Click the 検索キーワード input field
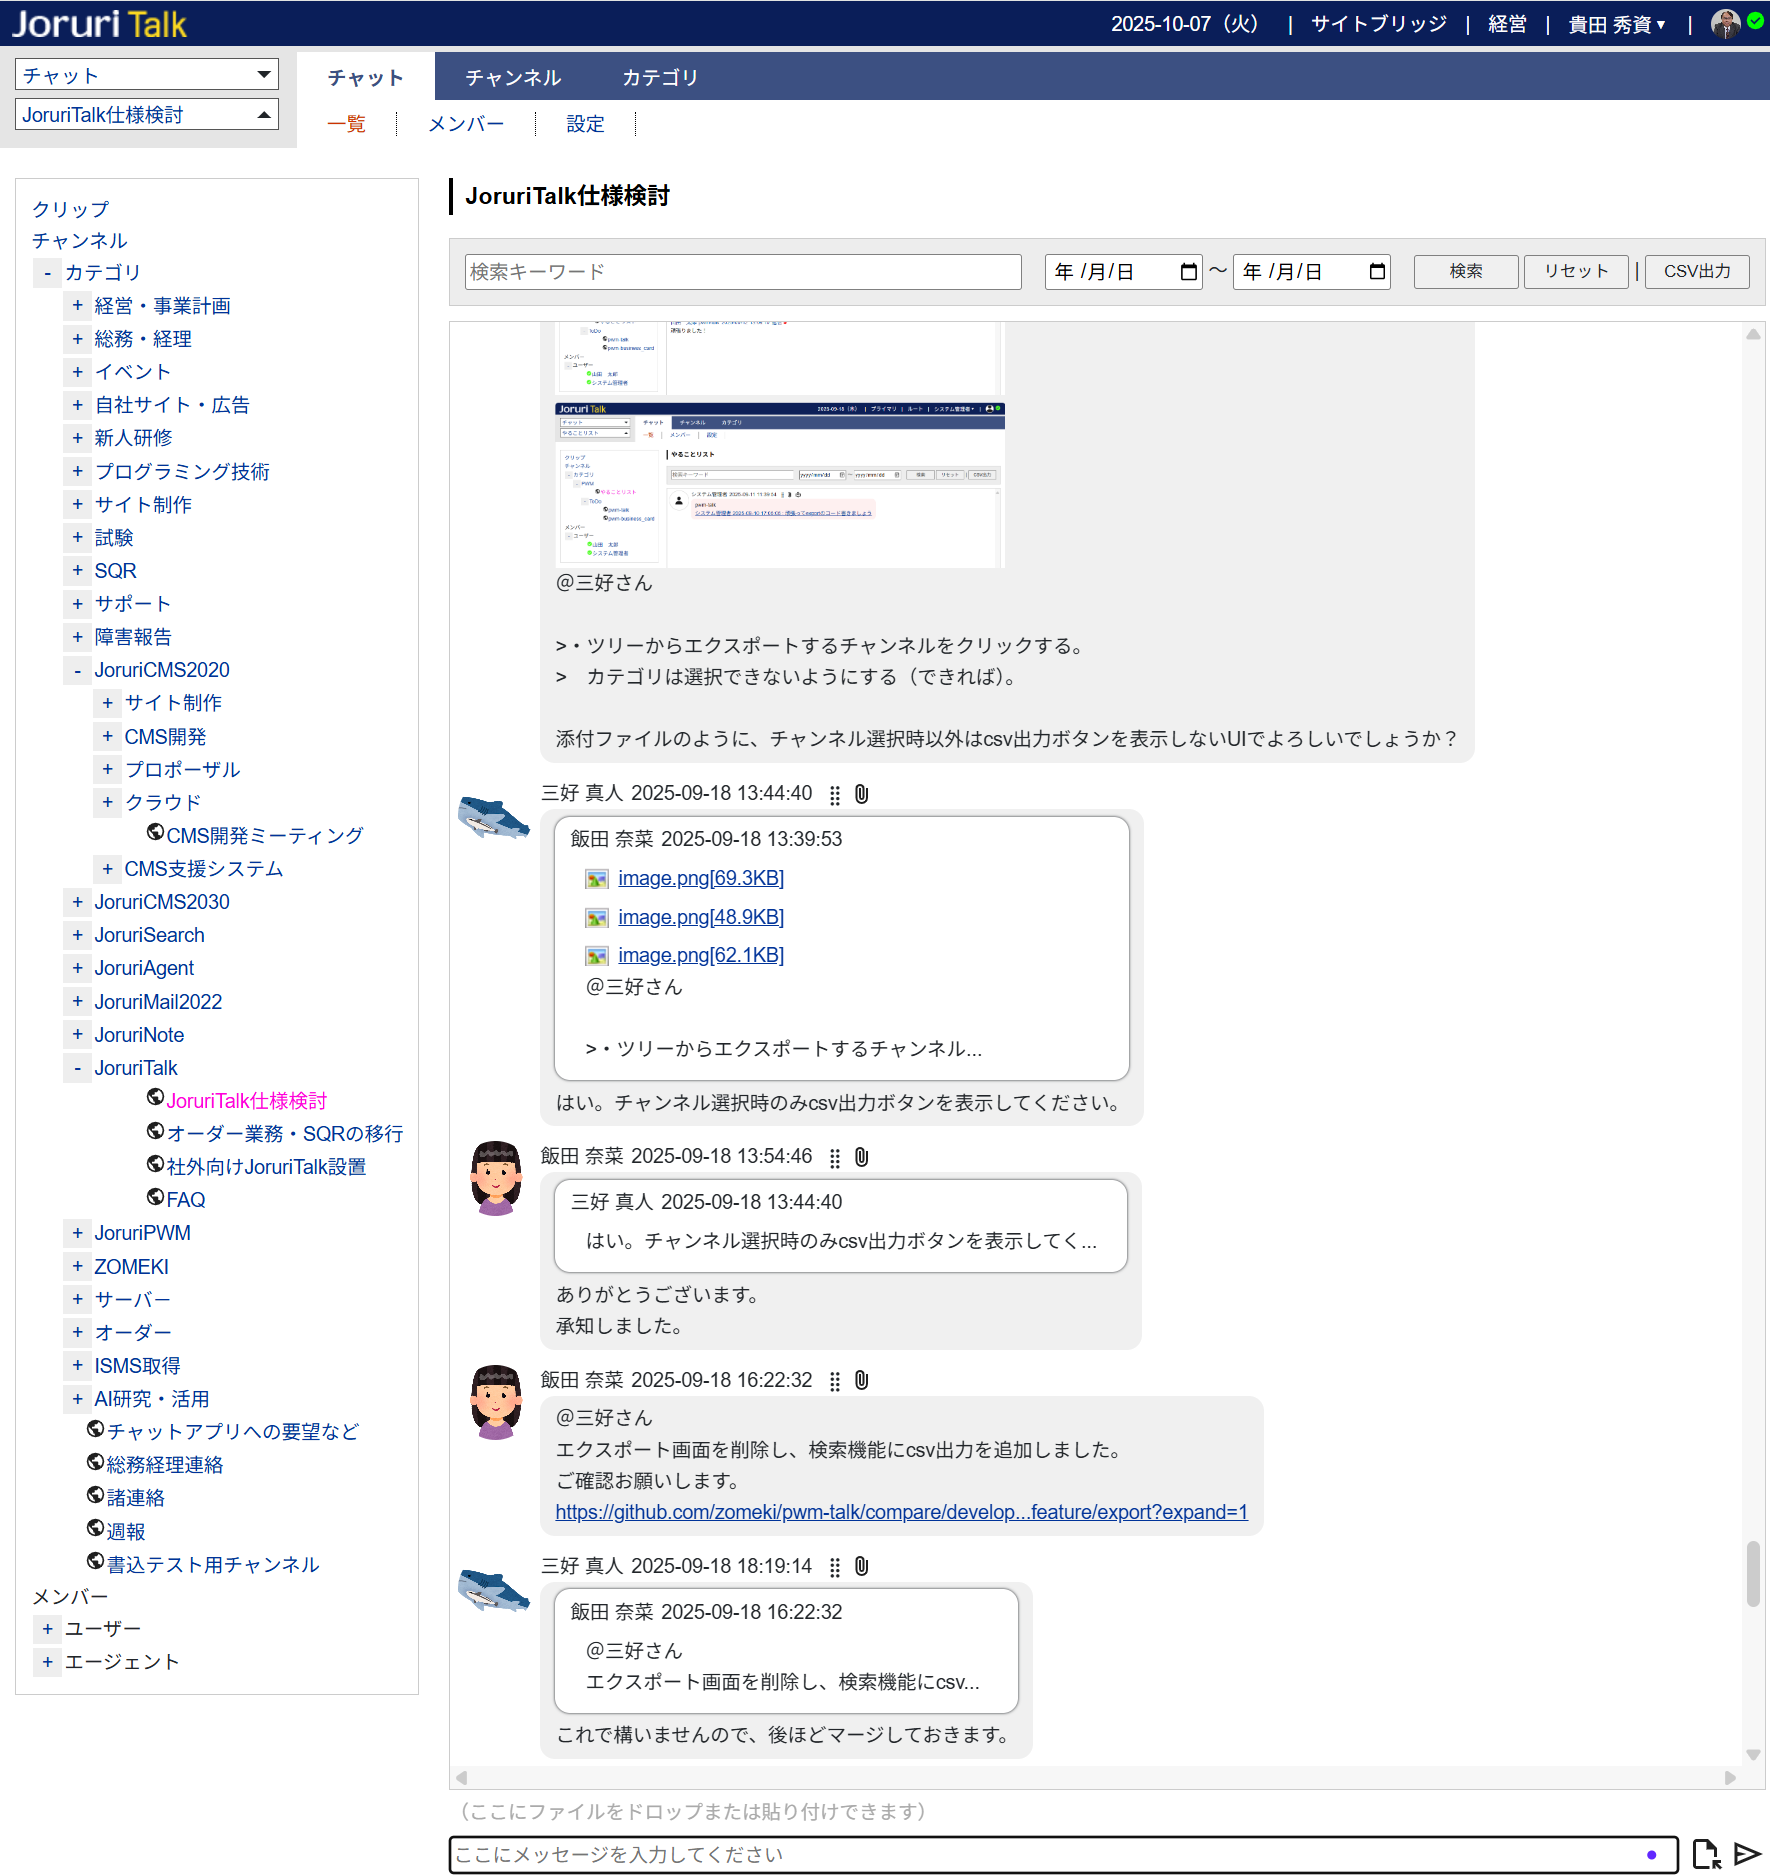The image size is (1770, 1875). 742,272
